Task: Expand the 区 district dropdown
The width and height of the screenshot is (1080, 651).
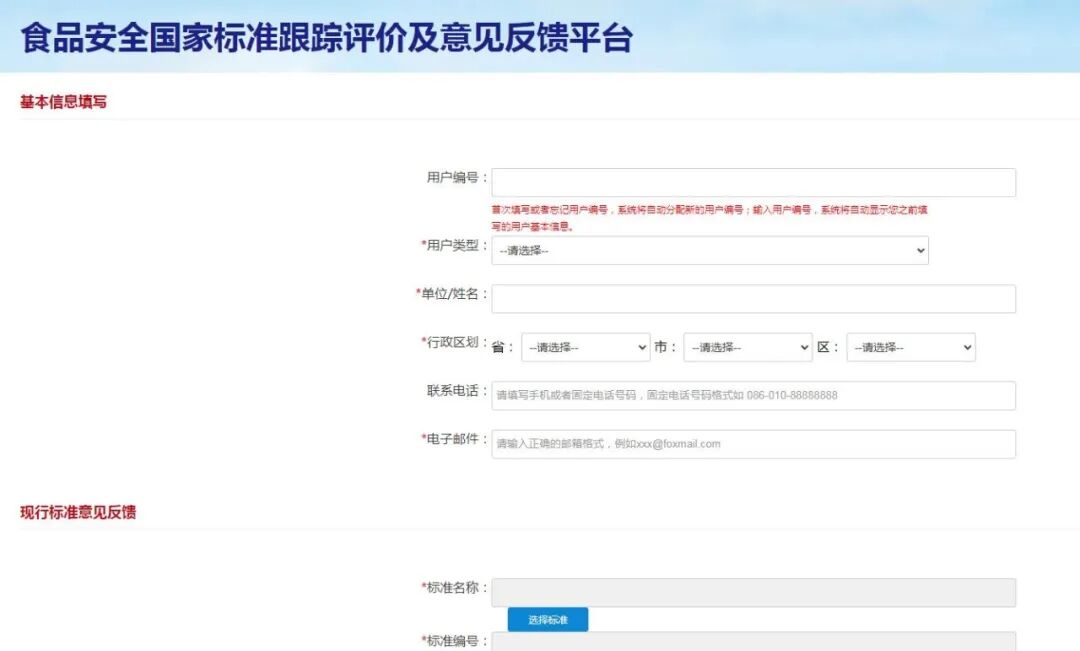Action: tap(910, 347)
